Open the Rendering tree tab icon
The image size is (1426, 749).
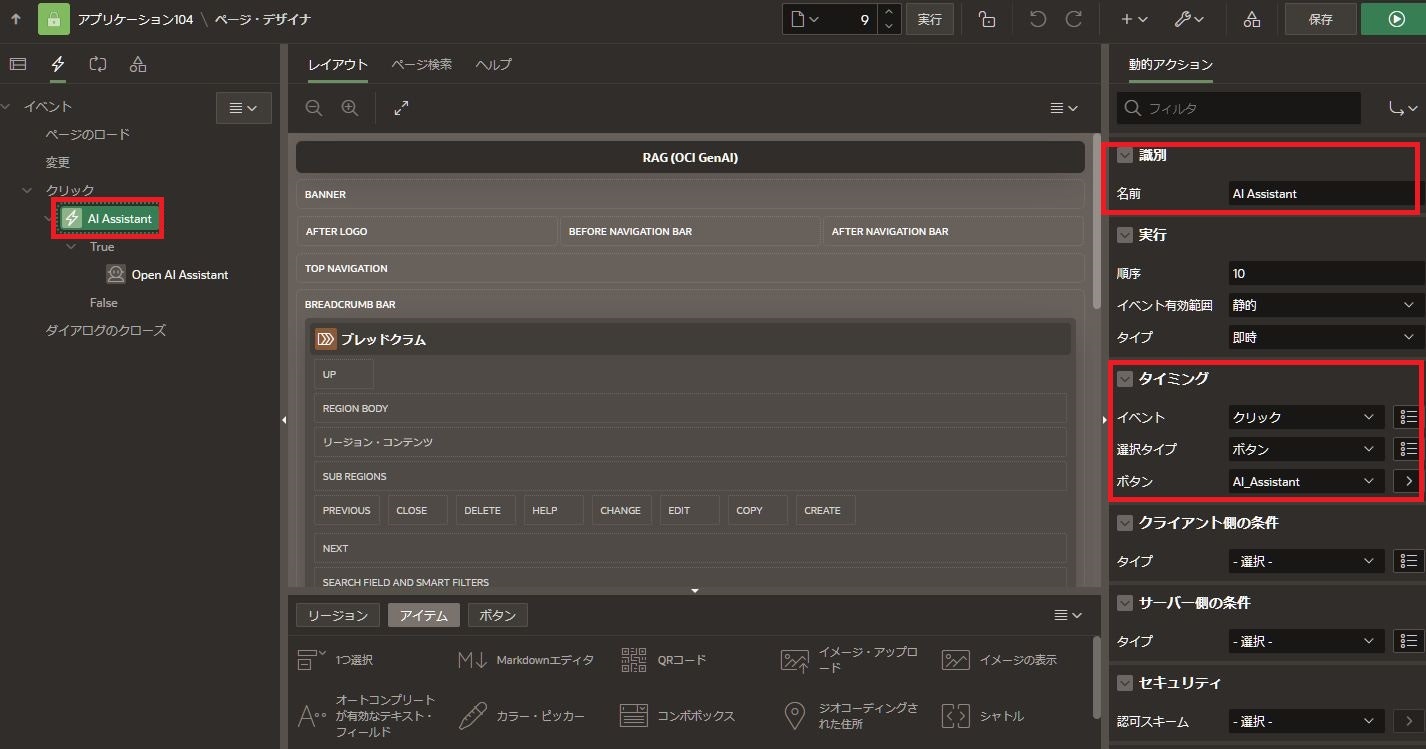tap(18, 64)
